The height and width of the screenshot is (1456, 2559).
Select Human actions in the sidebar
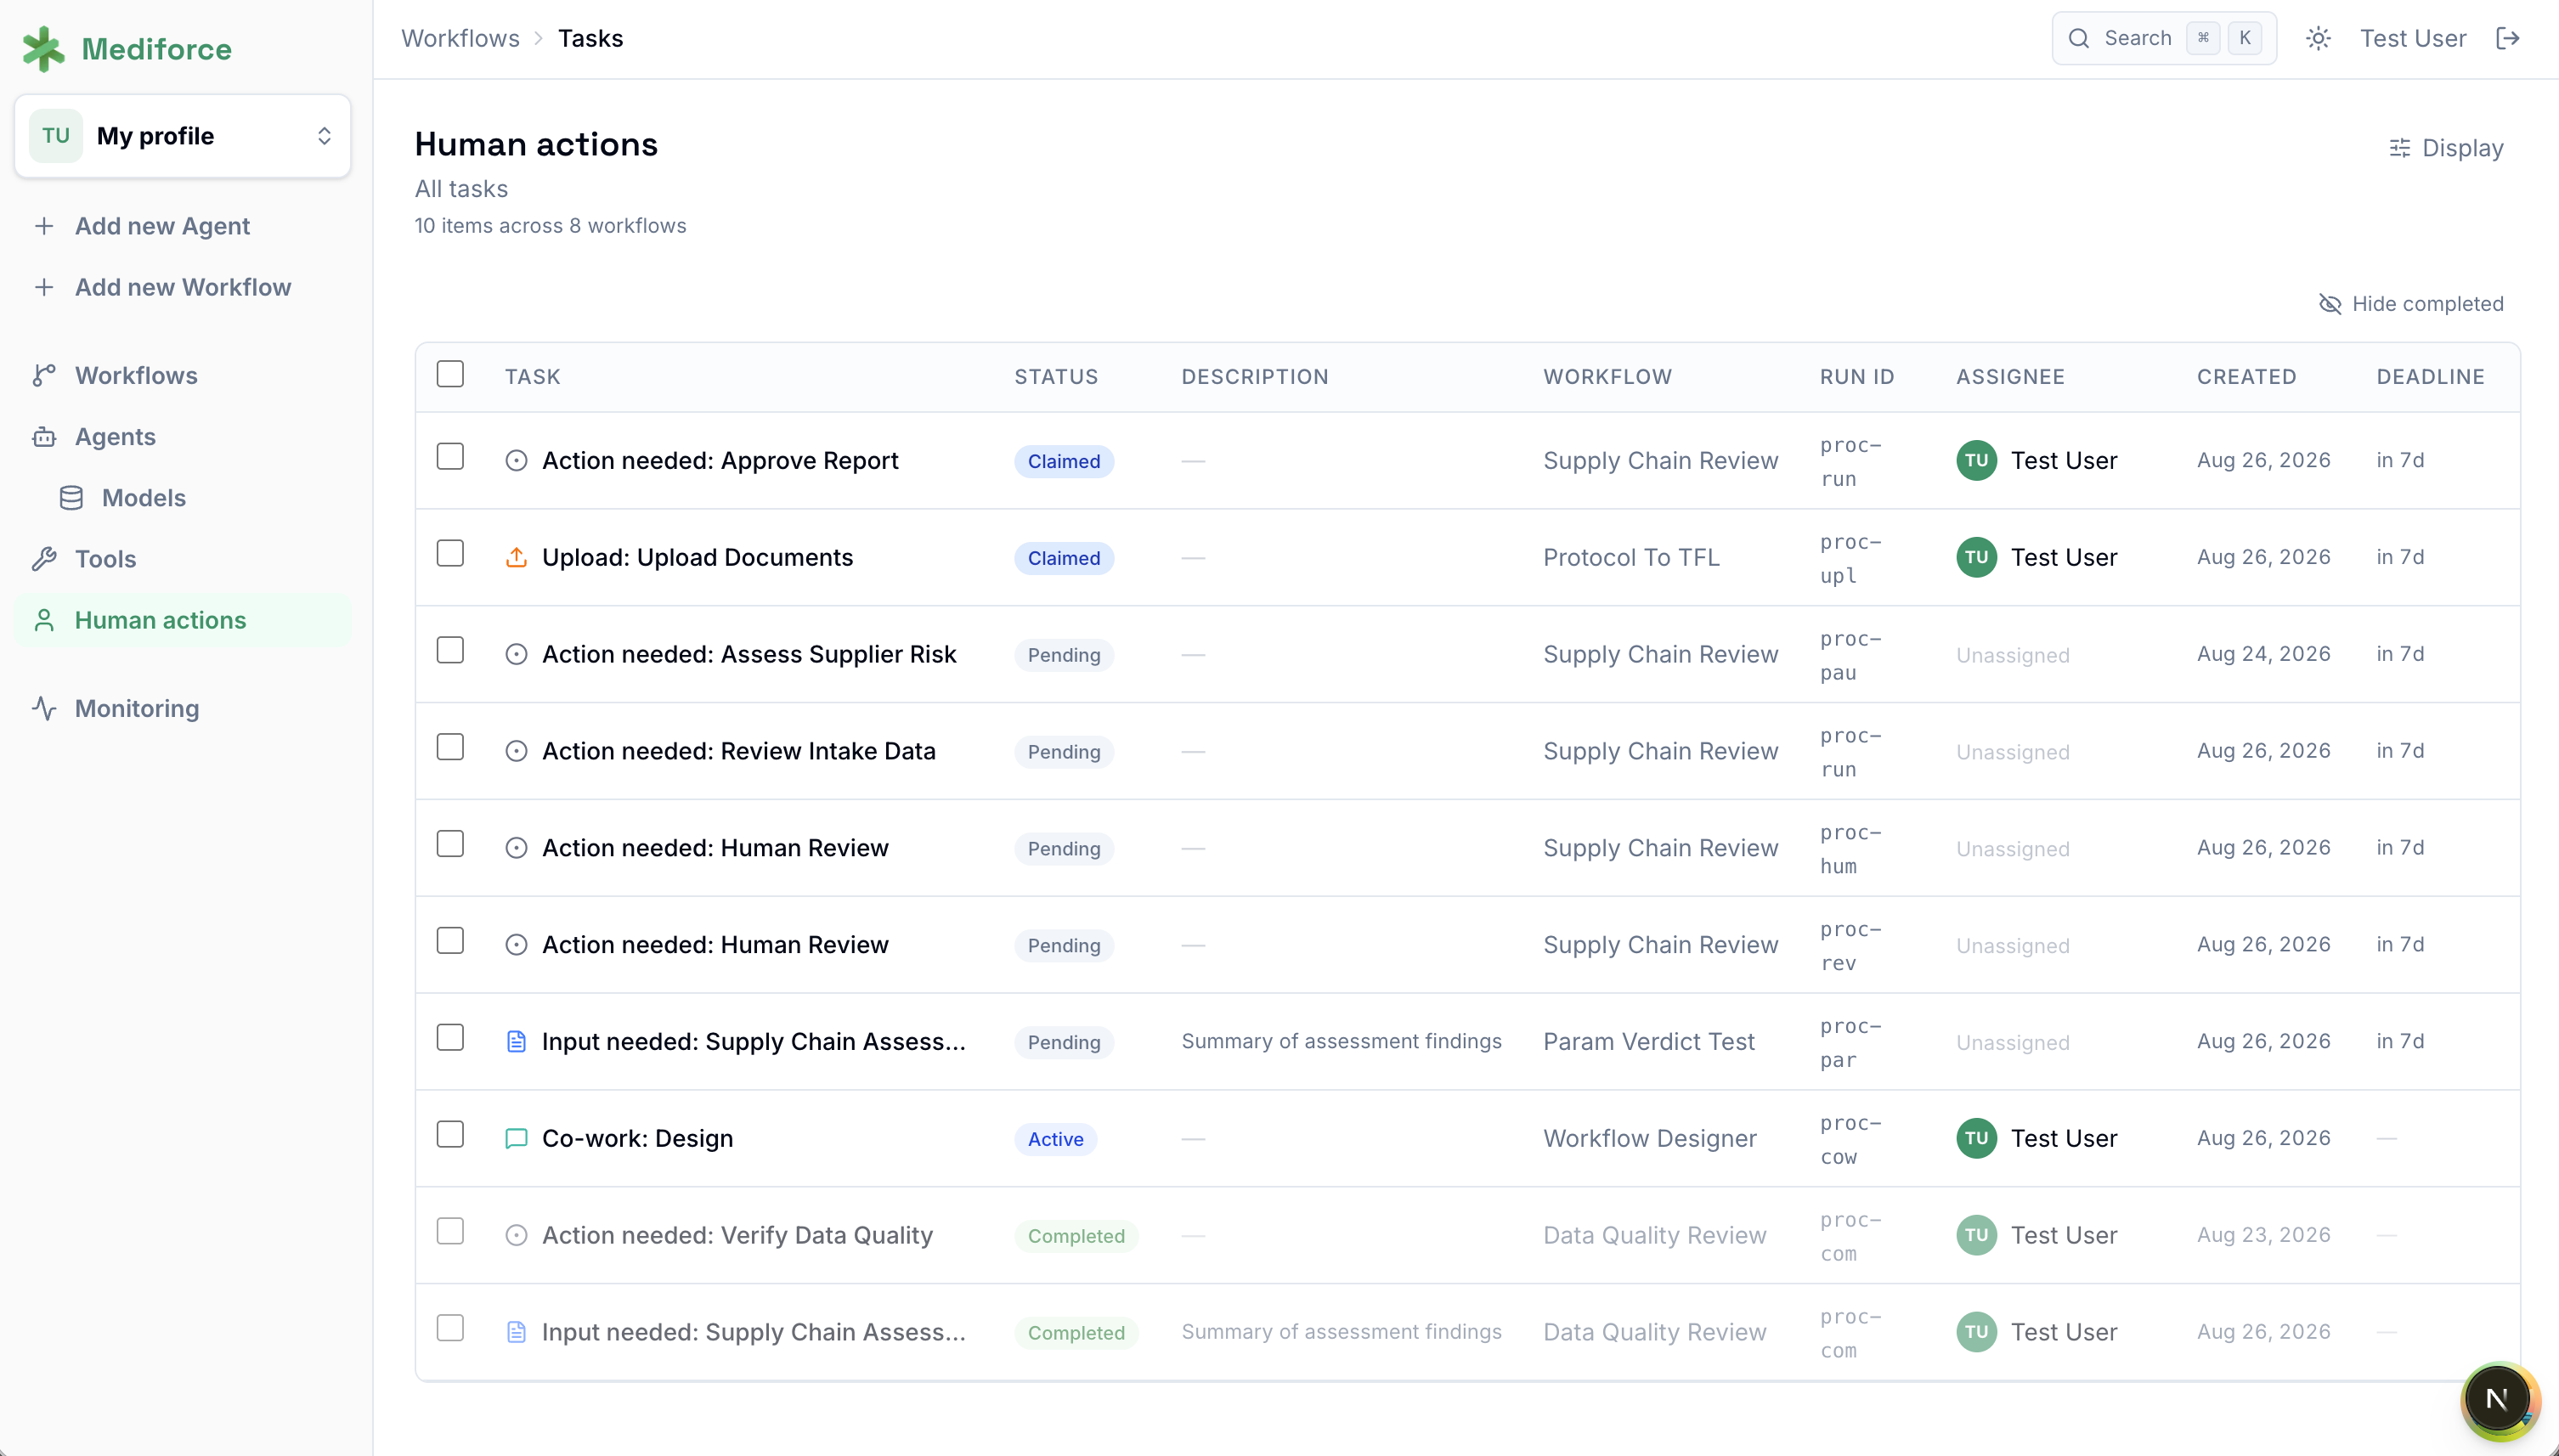click(x=183, y=620)
